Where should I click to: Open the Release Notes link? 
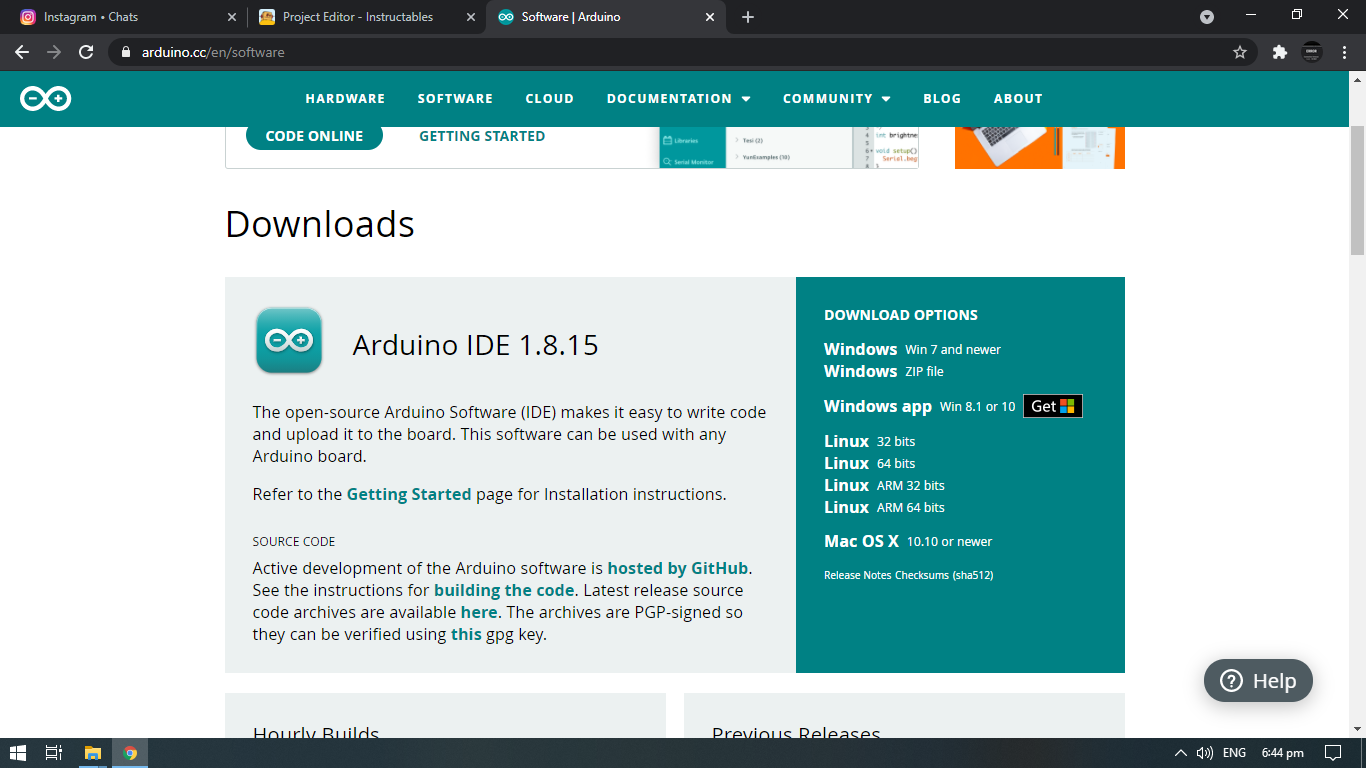click(858, 575)
